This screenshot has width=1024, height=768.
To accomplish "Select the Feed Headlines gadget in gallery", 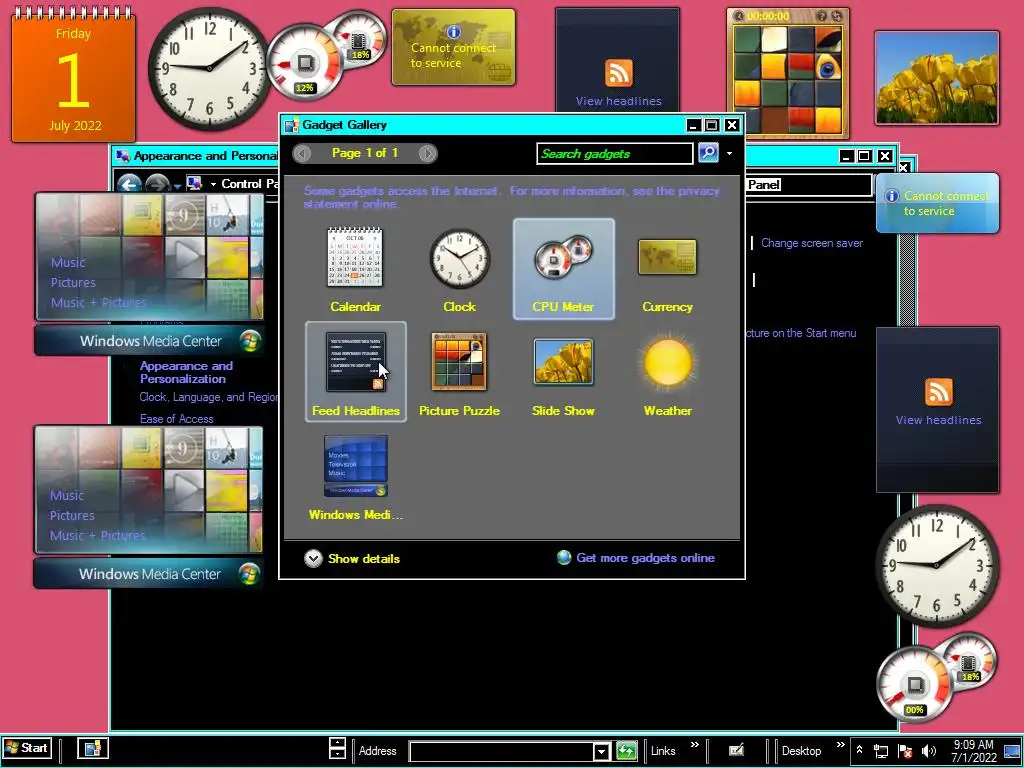I will pos(355,372).
